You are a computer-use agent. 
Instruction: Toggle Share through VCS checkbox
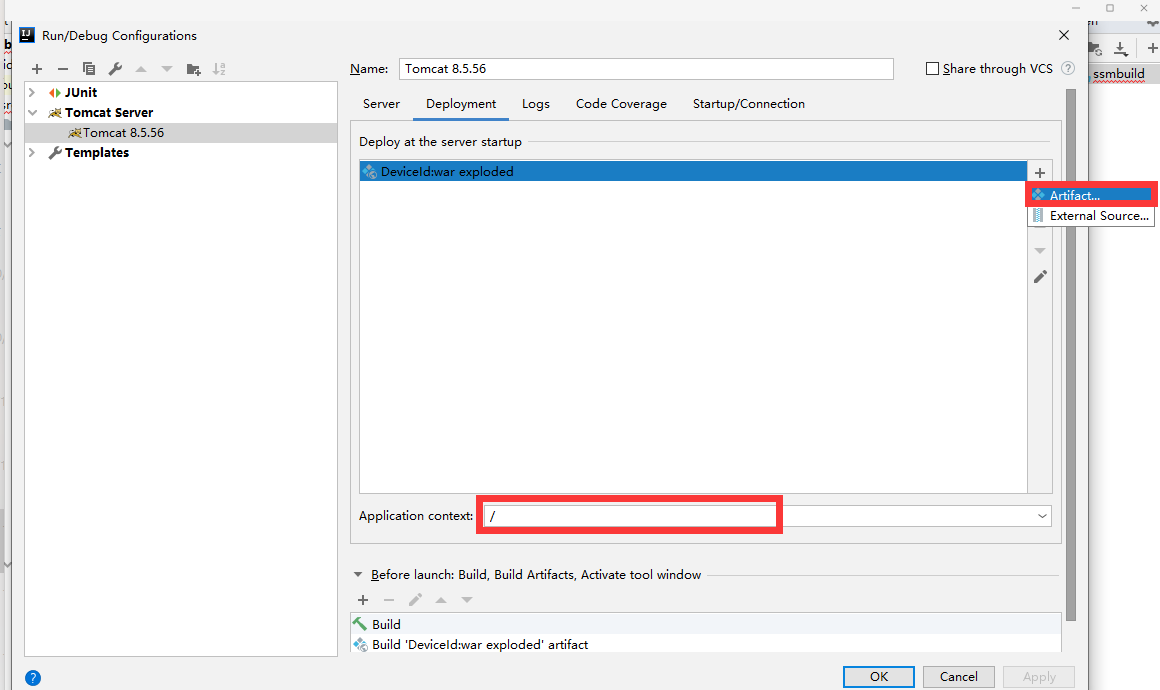click(x=932, y=69)
